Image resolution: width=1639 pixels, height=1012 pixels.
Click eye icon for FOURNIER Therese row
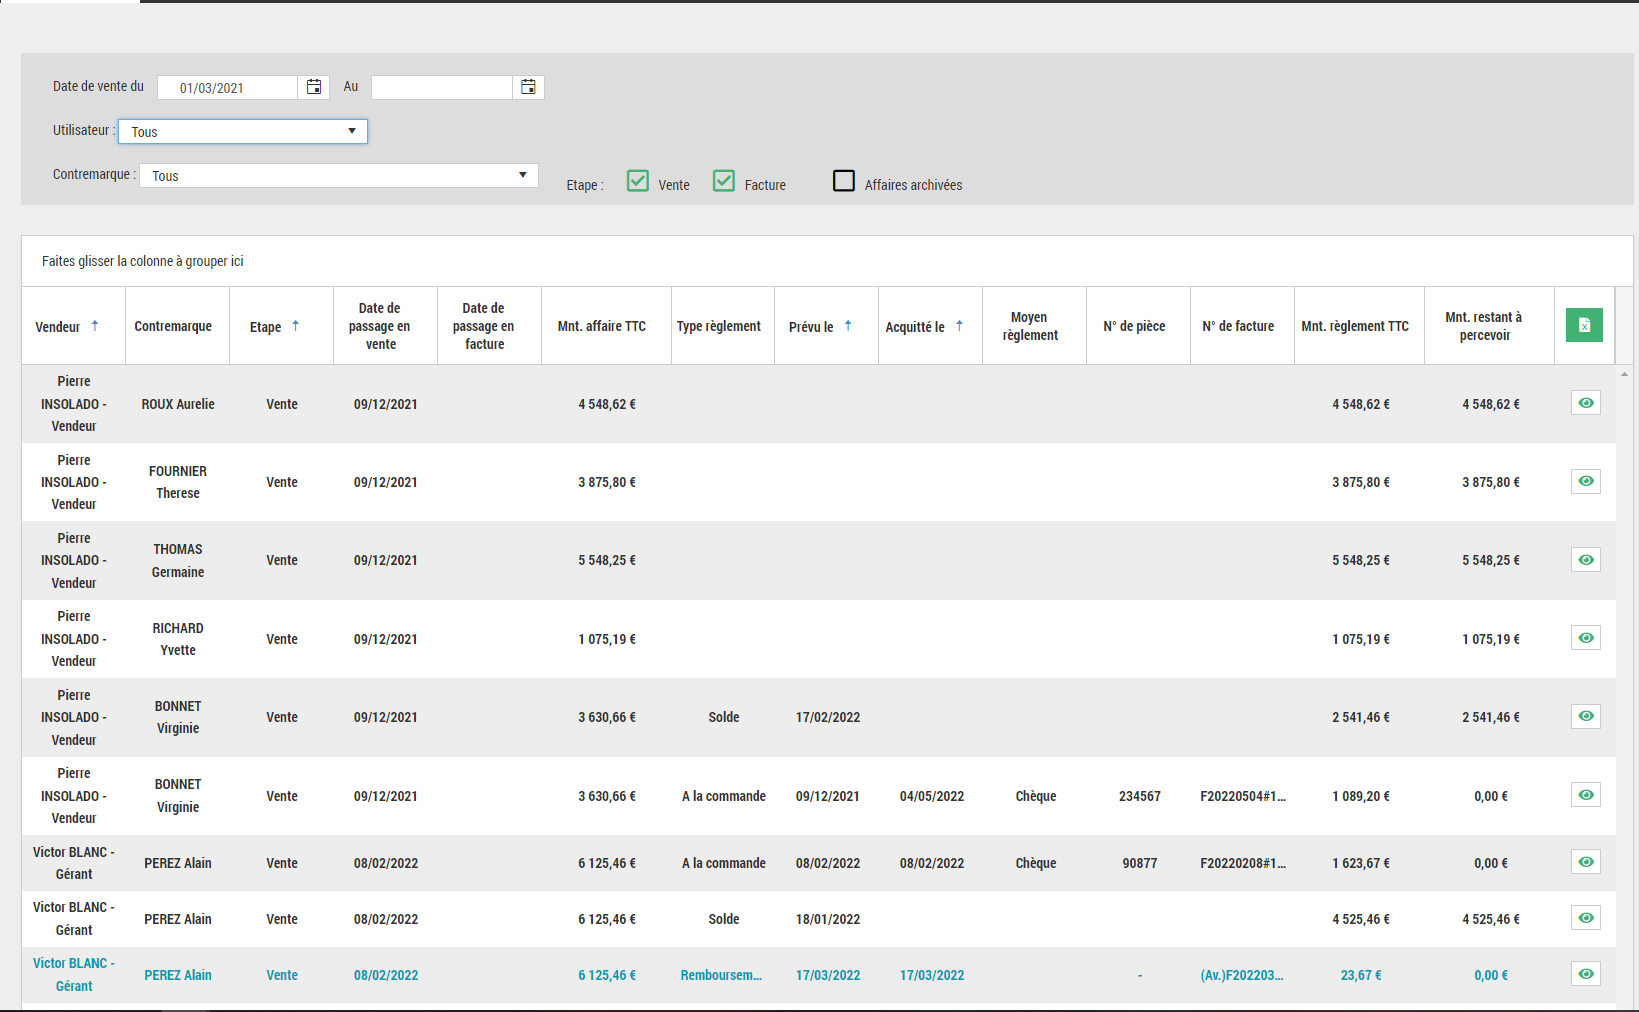[x=1585, y=481]
